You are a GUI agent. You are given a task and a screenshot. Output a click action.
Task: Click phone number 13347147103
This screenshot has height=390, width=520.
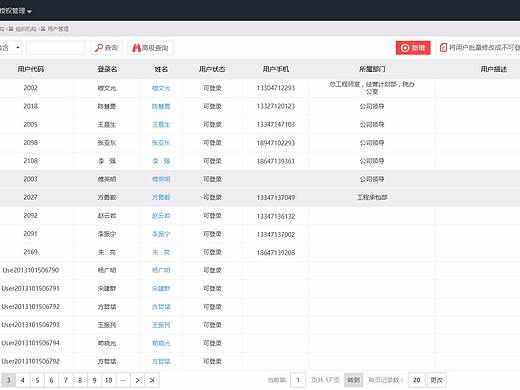tap(276, 125)
